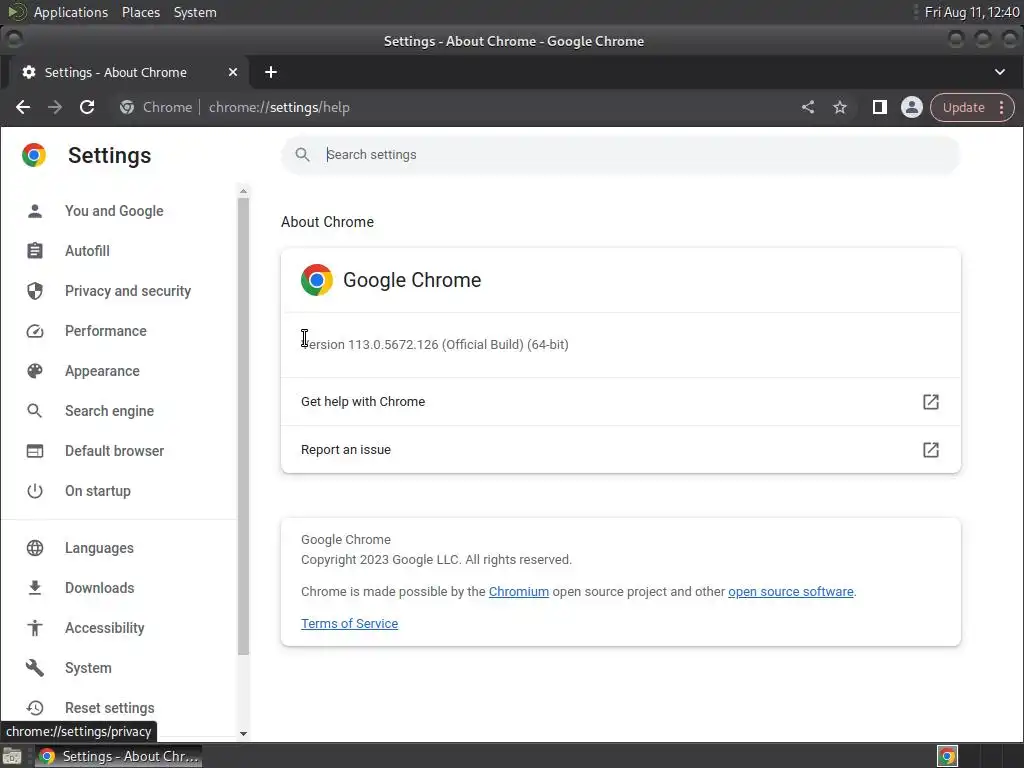Bookmark this tab with the star icon
The image size is (1024, 768).
[x=840, y=107]
